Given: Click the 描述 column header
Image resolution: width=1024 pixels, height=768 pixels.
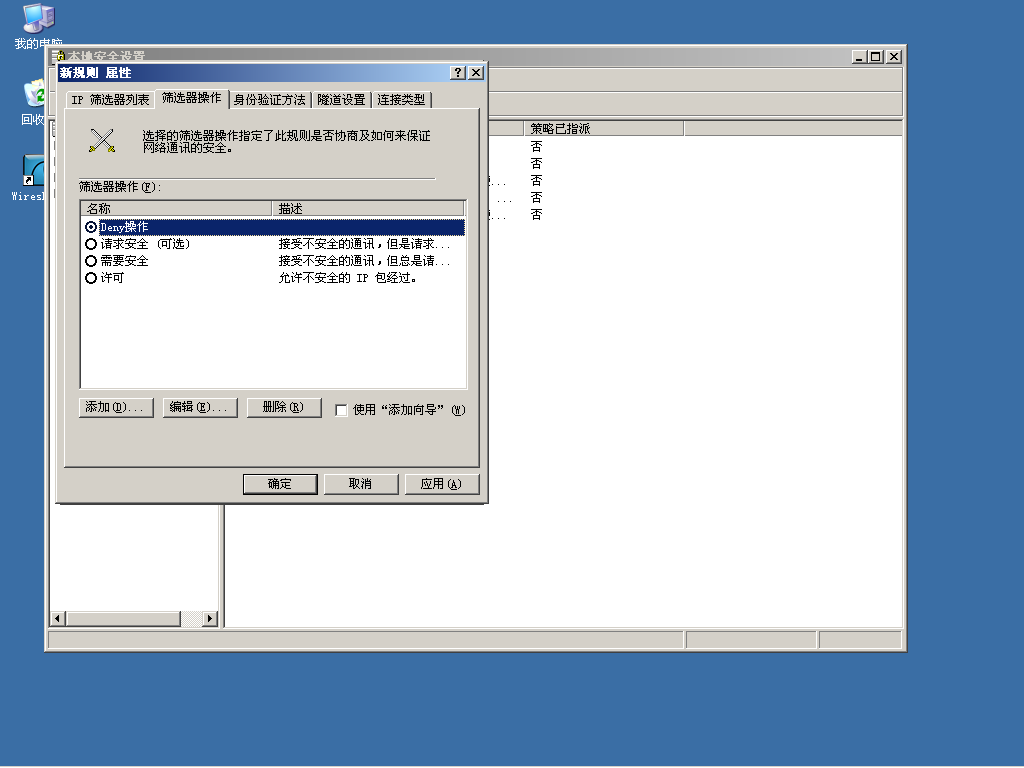Looking at the screenshot, I should pyautogui.click(x=368, y=208).
